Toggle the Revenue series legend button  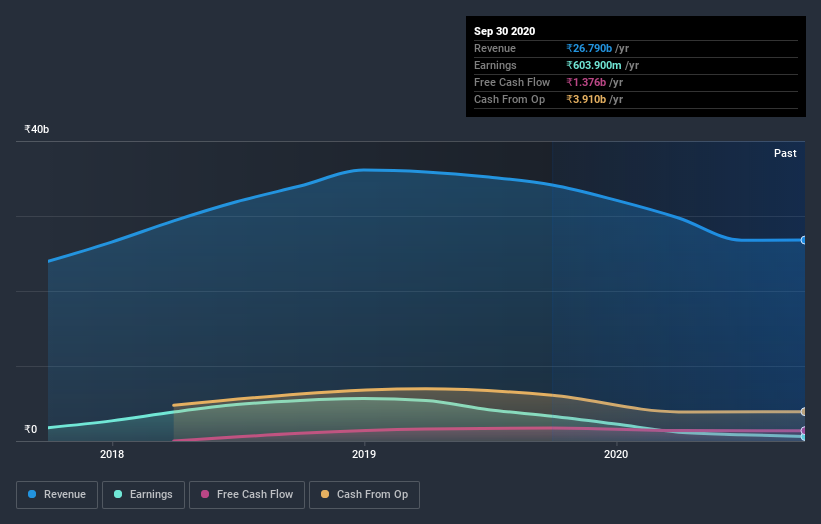click(57, 495)
